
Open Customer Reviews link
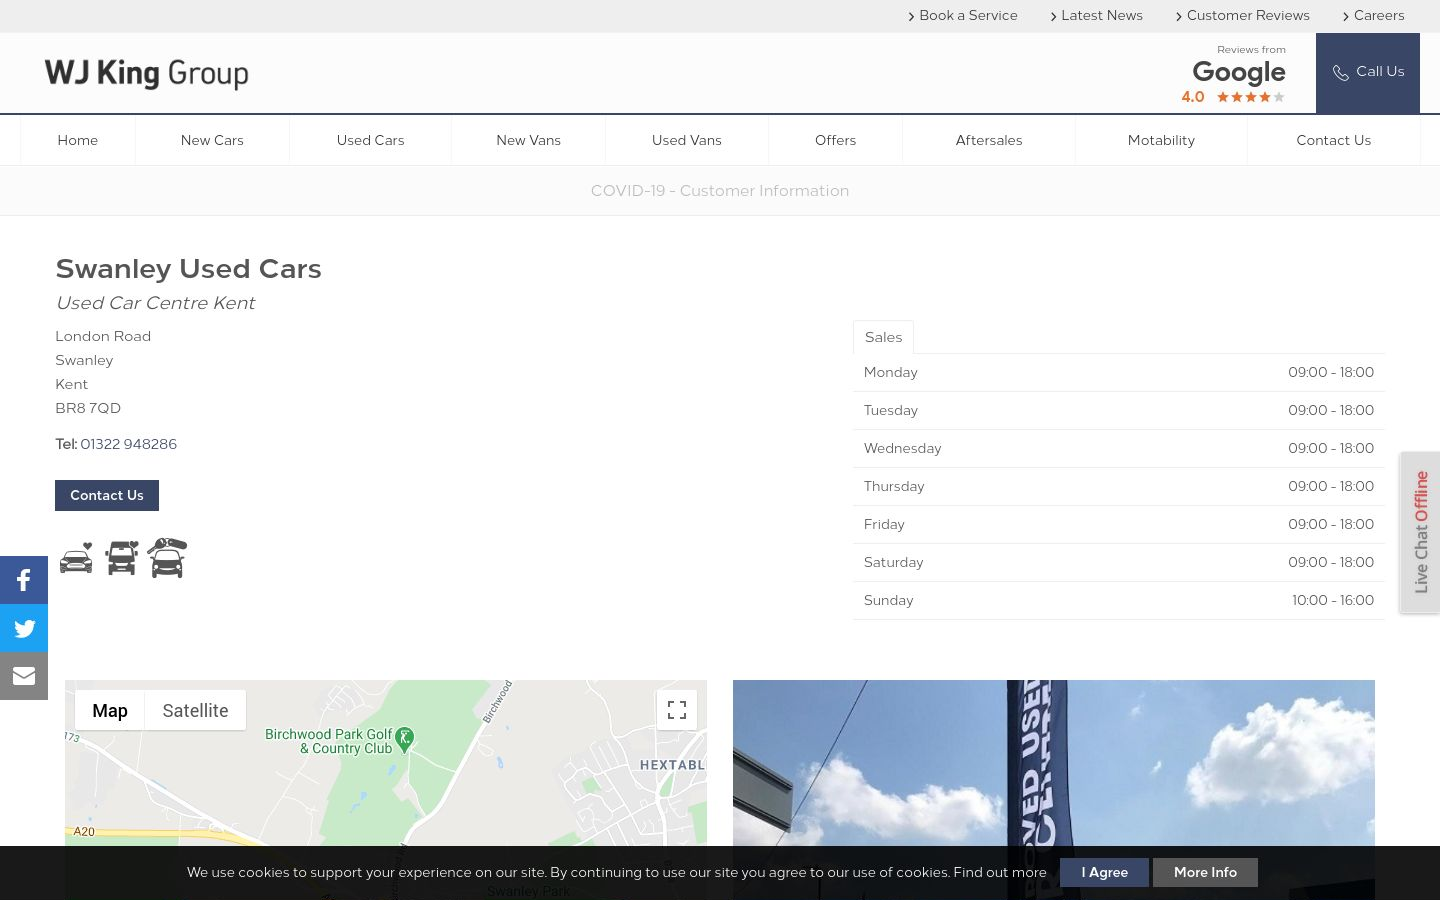pos(1242,16)
